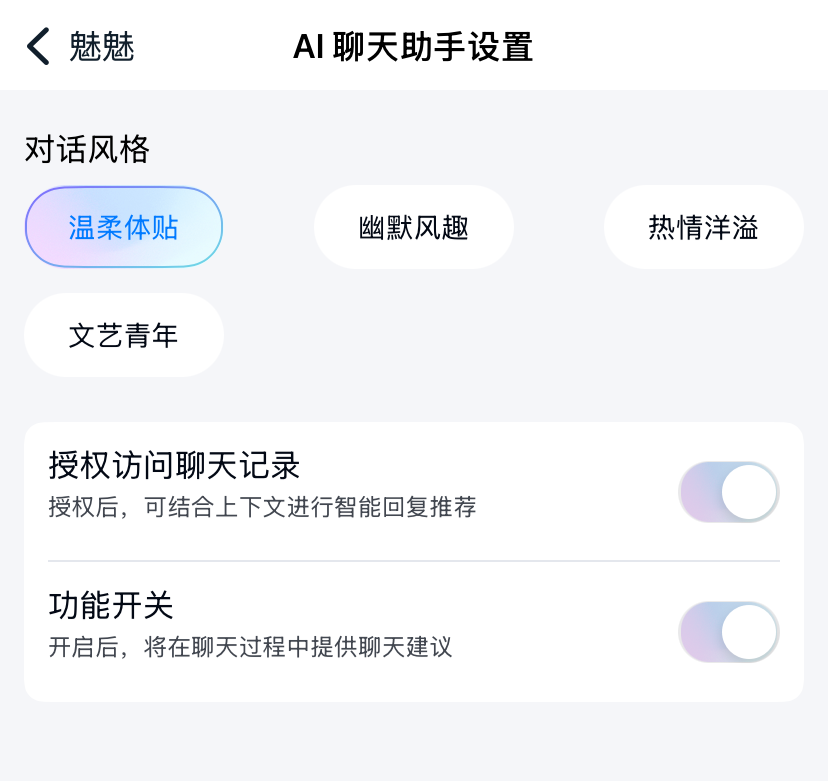Click the 开启后 chat suggestion description text
Viewport: 828px width, 781px height.
250,647
